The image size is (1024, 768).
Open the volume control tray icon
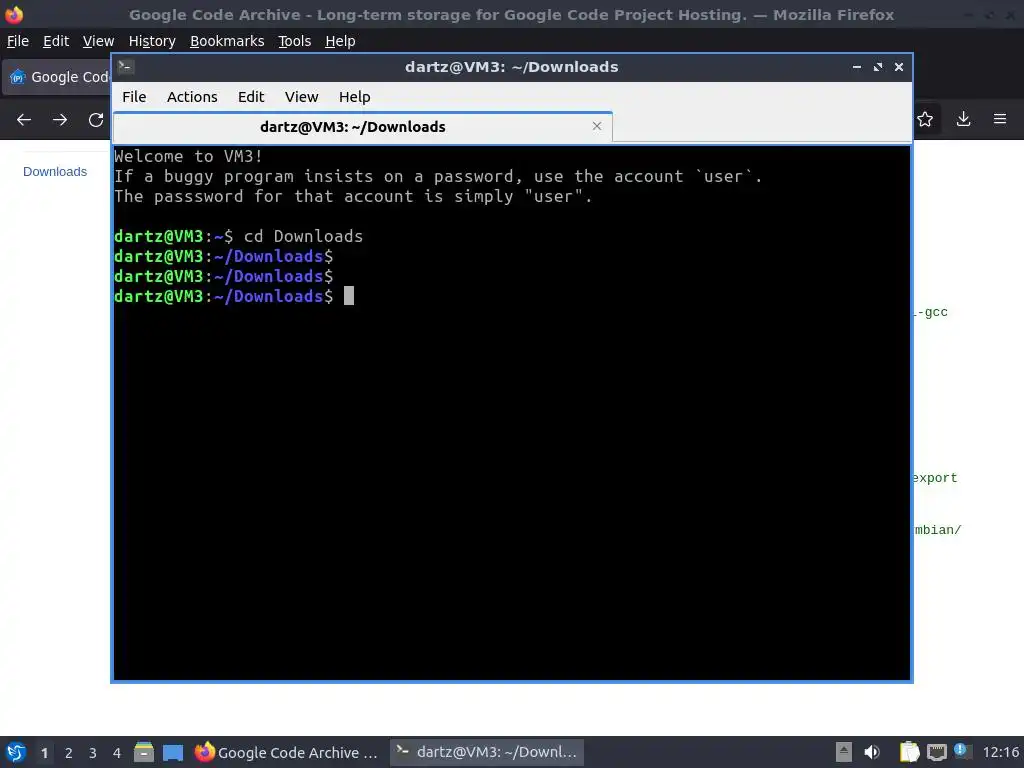(x=872, y=752)
